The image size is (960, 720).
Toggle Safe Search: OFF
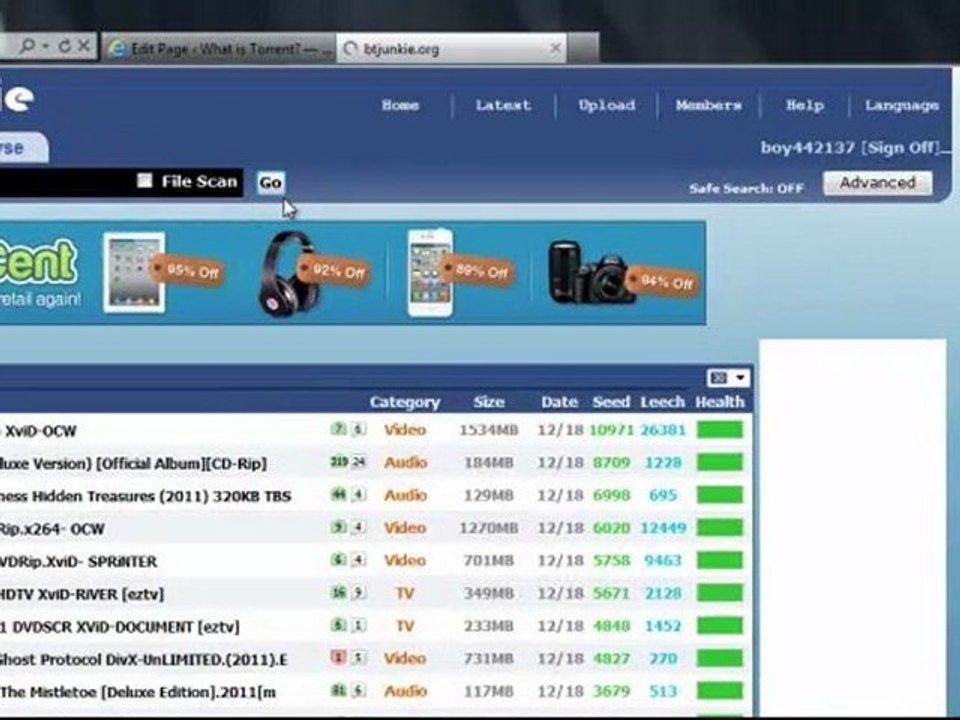point(746,188)
